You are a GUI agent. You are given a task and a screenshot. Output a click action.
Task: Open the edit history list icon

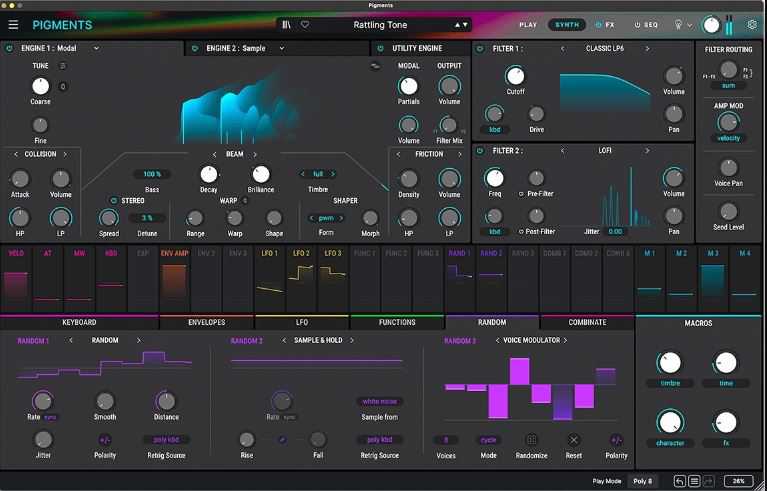(x=694, y=481)
